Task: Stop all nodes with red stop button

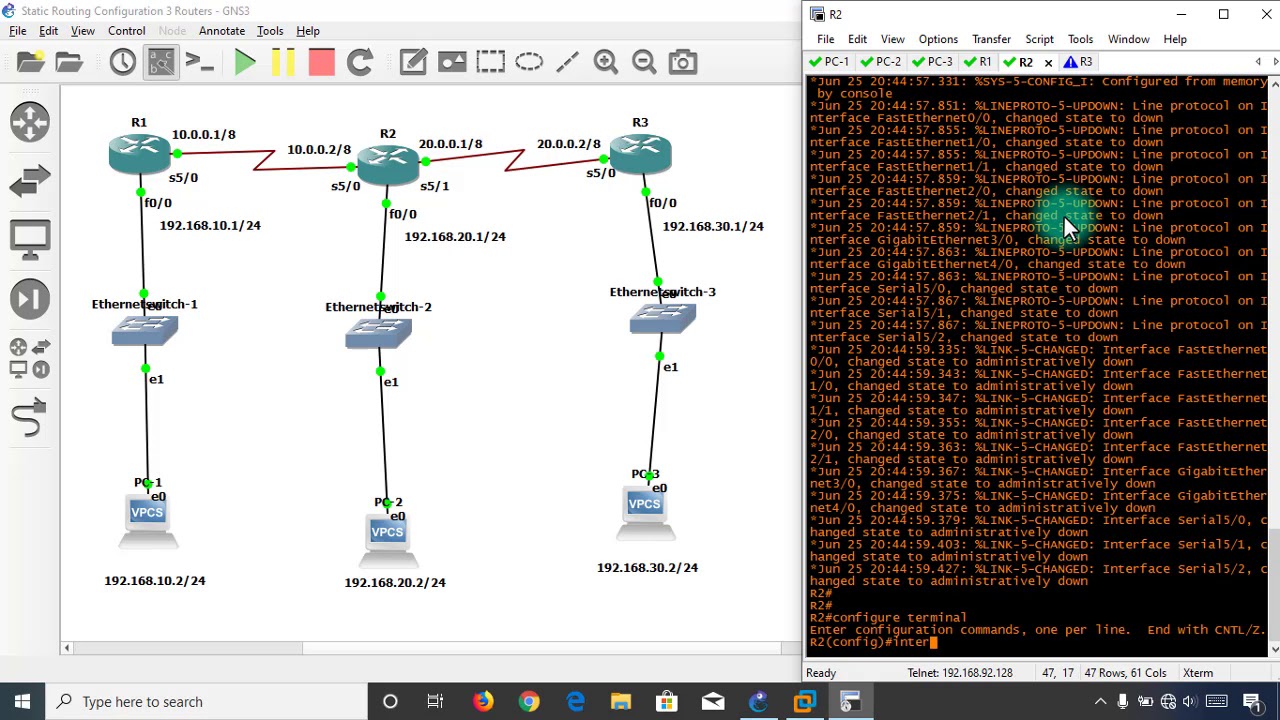Action: pos(321,62)
